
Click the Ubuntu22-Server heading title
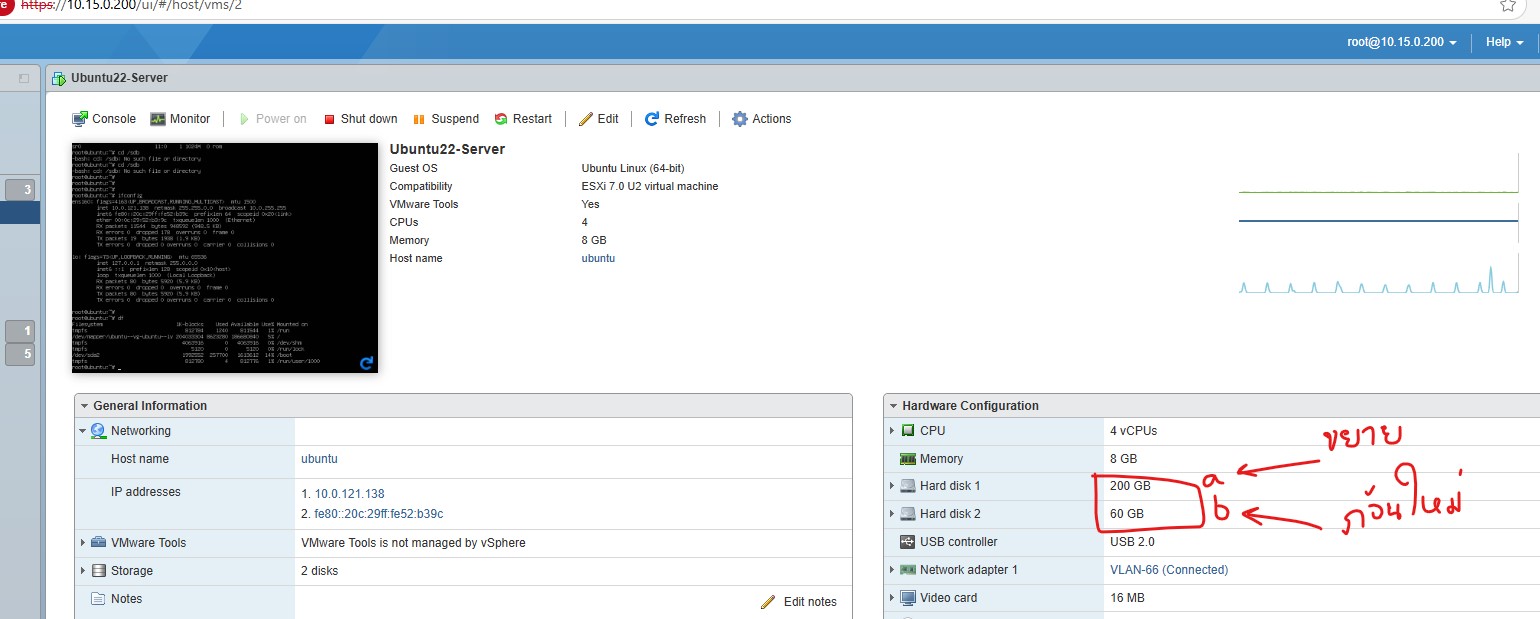[447, 149]
